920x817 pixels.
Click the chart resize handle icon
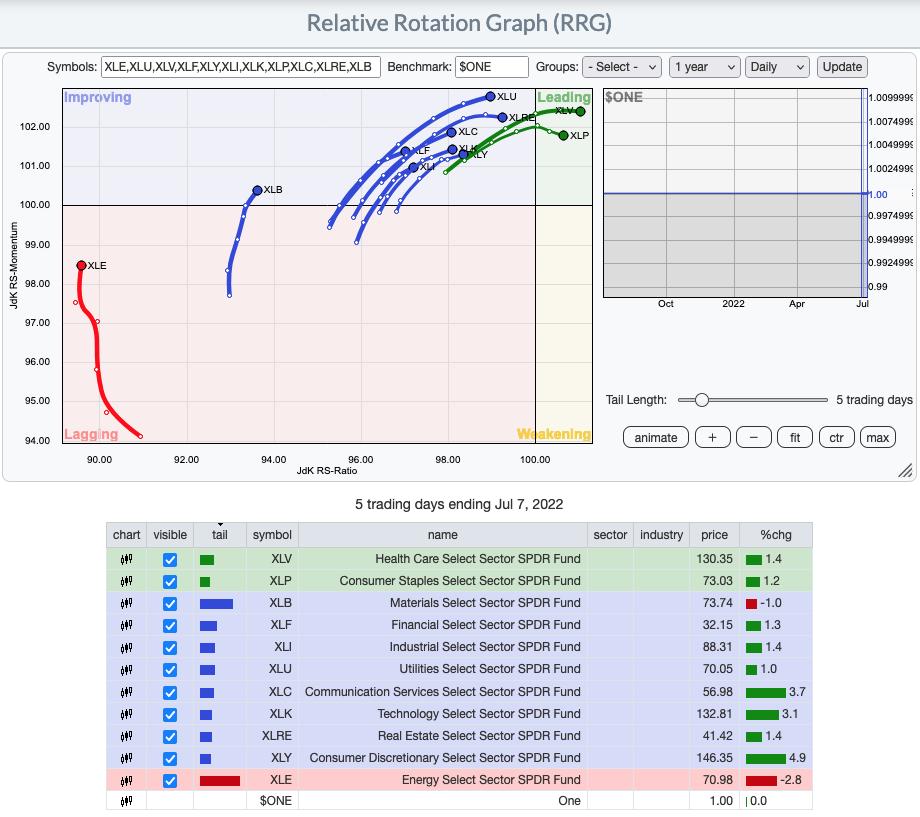pyautogui.click(x=905, y=470)
